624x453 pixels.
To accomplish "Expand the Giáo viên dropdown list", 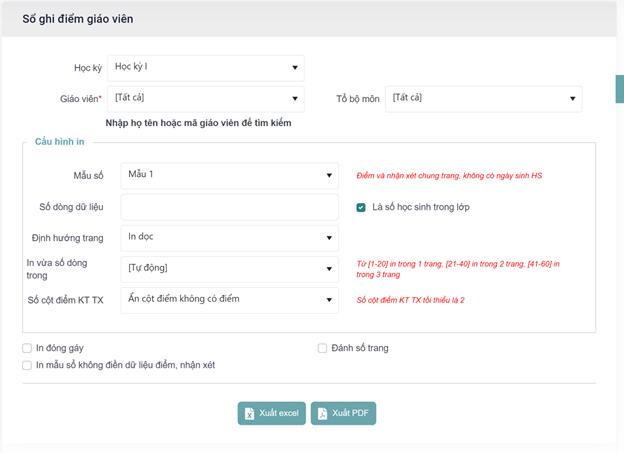I will click(x=205, y=98).
